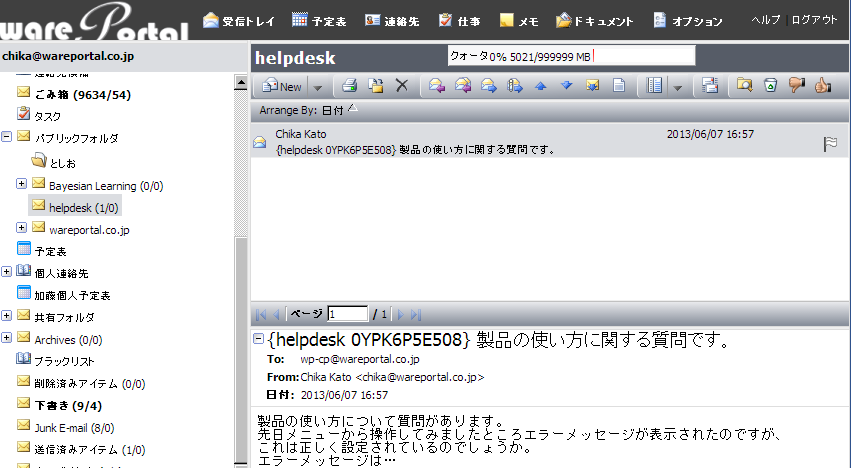This screenshot has width=851, height=468.
Task: Go to first page button
Action: [x=261, y=314]
